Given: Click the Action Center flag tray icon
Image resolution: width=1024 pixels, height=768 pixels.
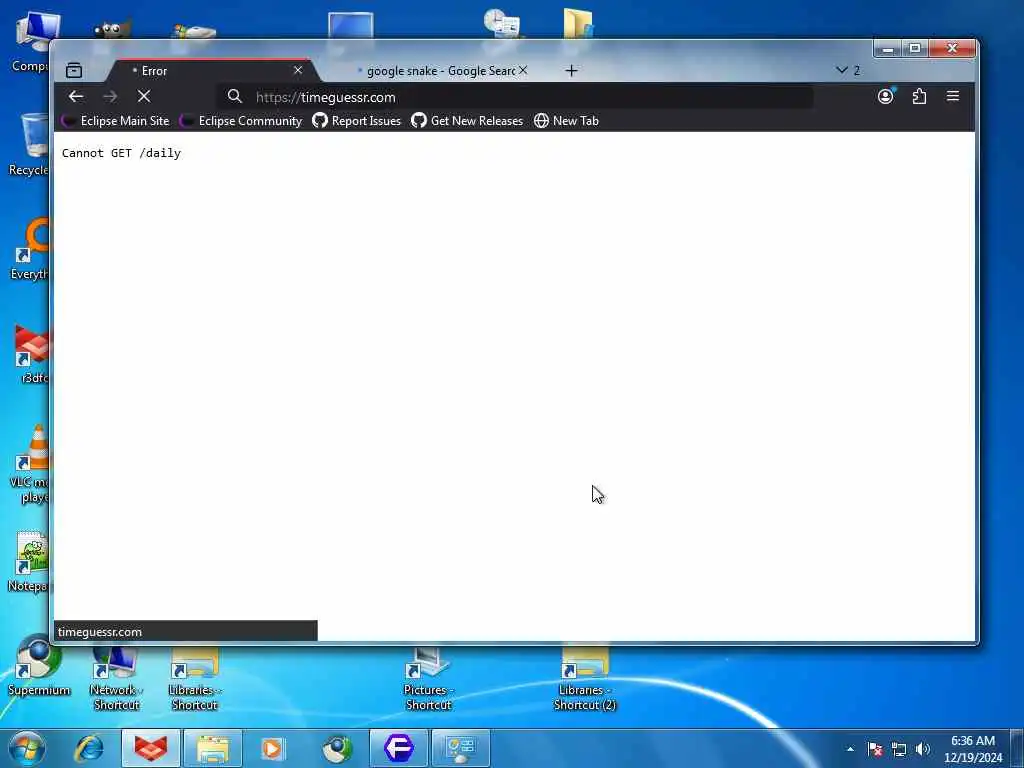Looking at the screenshot, I should (x=875, y=749).
